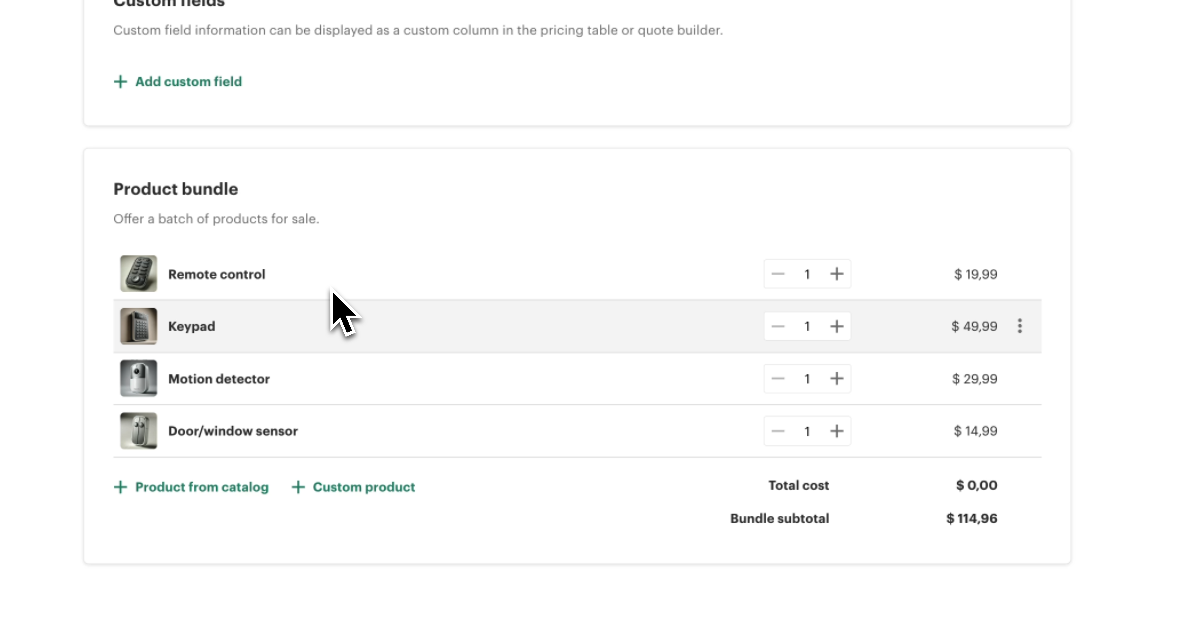Select the Door/window sensor thumbnail

click(x=138, y=431)
